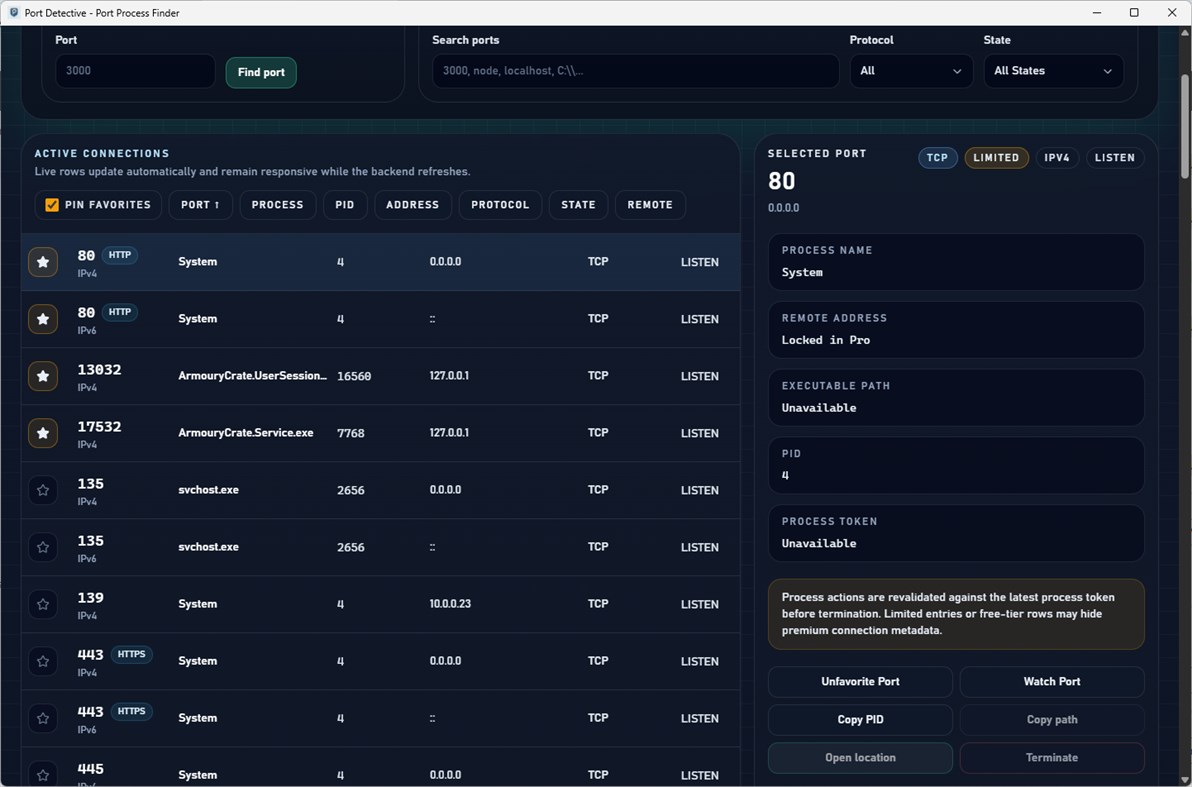Image resolution: width=1192 pixels, height=787 pixels.
Task: Click PID 7768 cell
Action: (350, 433)
